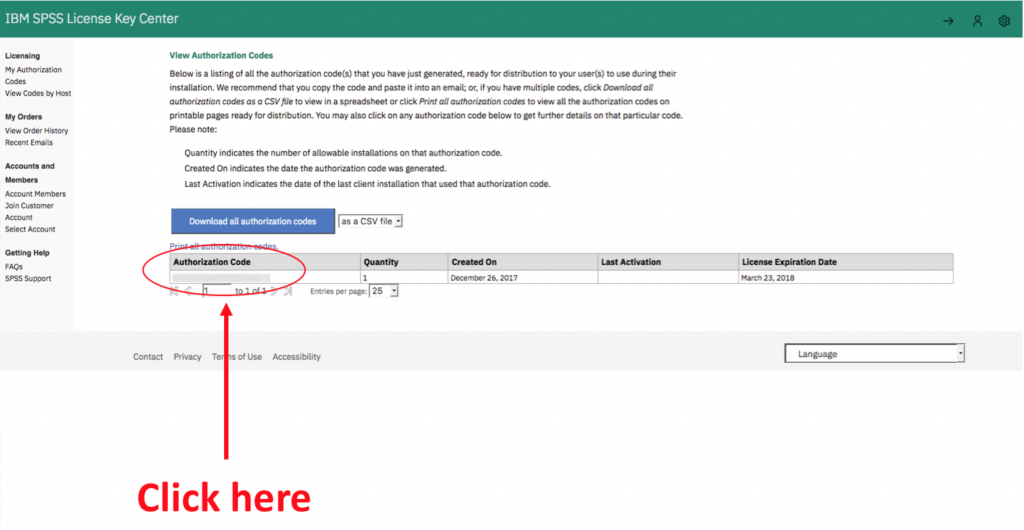Click the Terms of Use footer link

[237, 357]
